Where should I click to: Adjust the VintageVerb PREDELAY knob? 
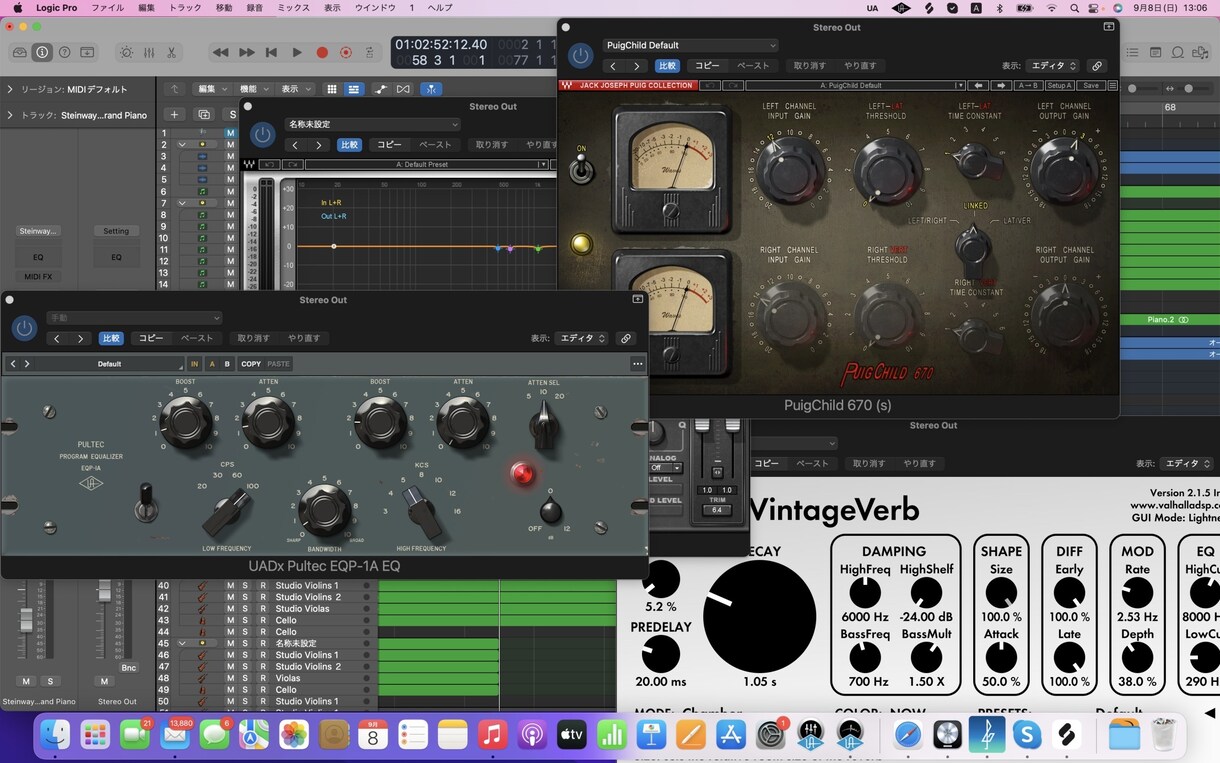660,655
